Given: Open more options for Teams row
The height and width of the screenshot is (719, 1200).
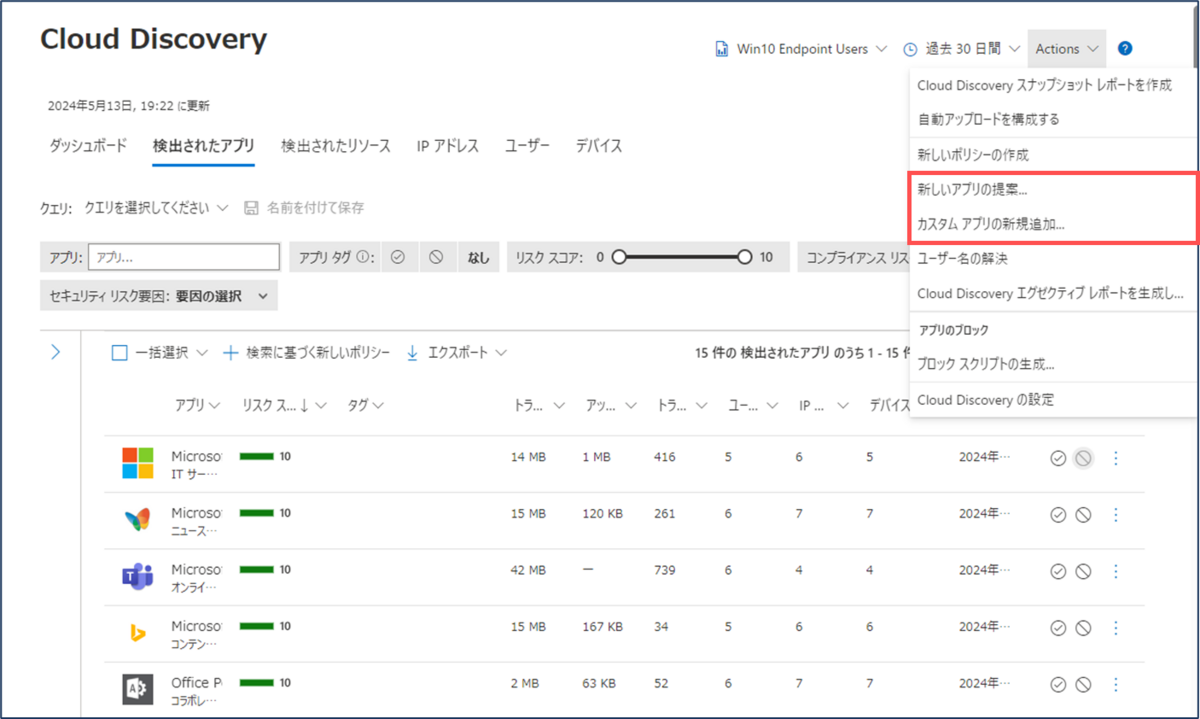Looking at the screenshot, I should 1116,571.
